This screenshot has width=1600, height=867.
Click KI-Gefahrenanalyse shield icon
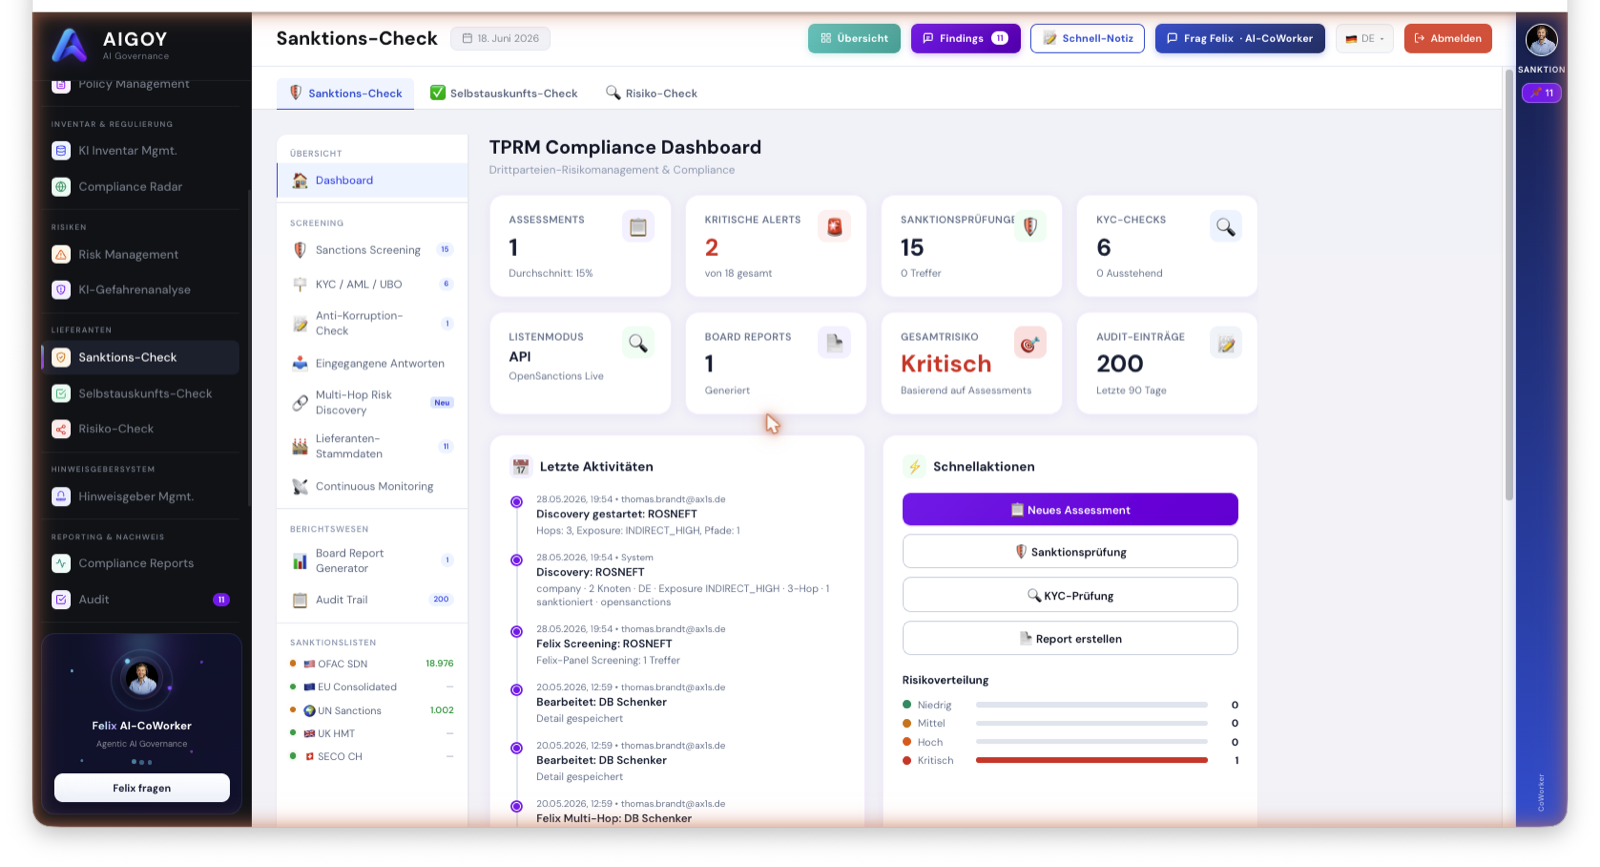[x=61, y=290]
